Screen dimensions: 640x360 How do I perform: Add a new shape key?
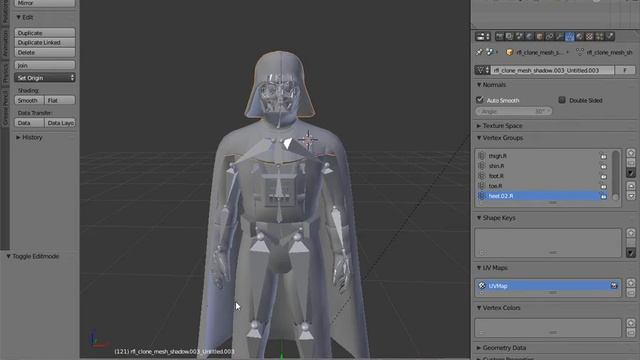click(631, 233)
